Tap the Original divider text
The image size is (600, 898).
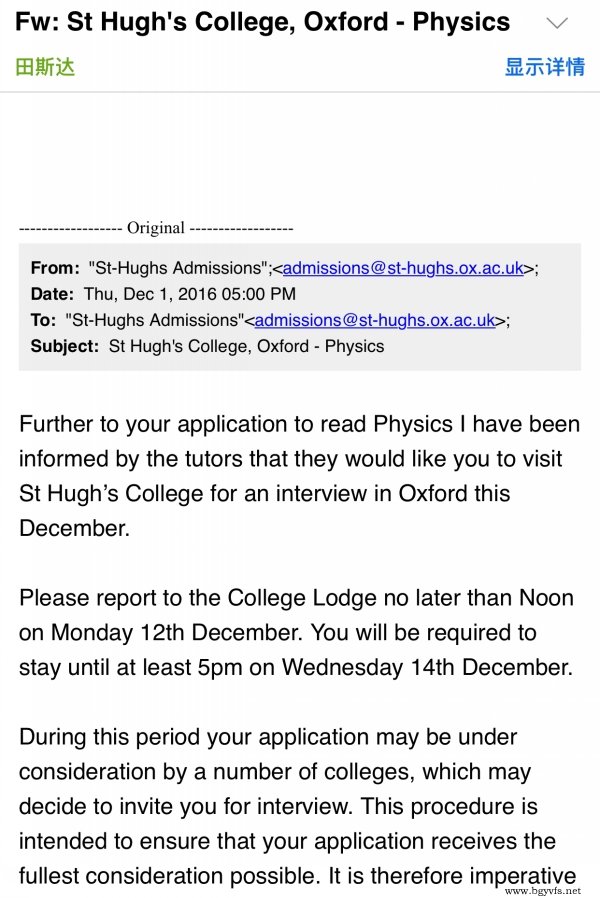[156, 228]
